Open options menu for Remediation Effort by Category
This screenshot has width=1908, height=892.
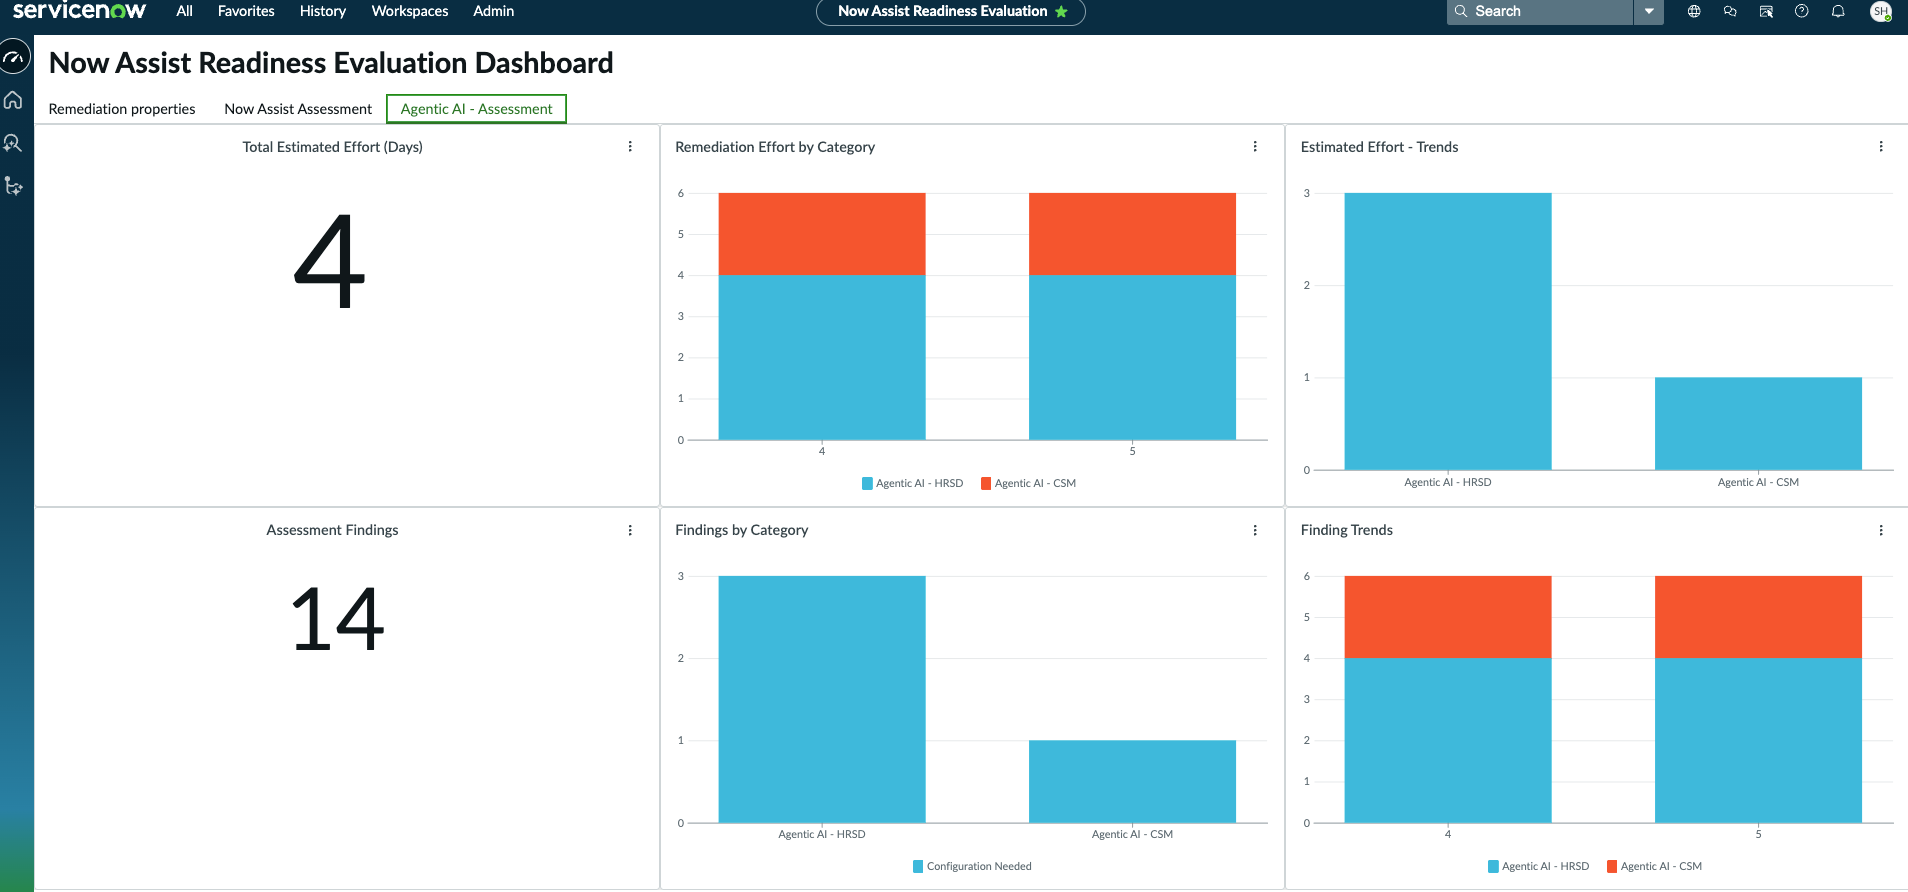pos(1255,146)
